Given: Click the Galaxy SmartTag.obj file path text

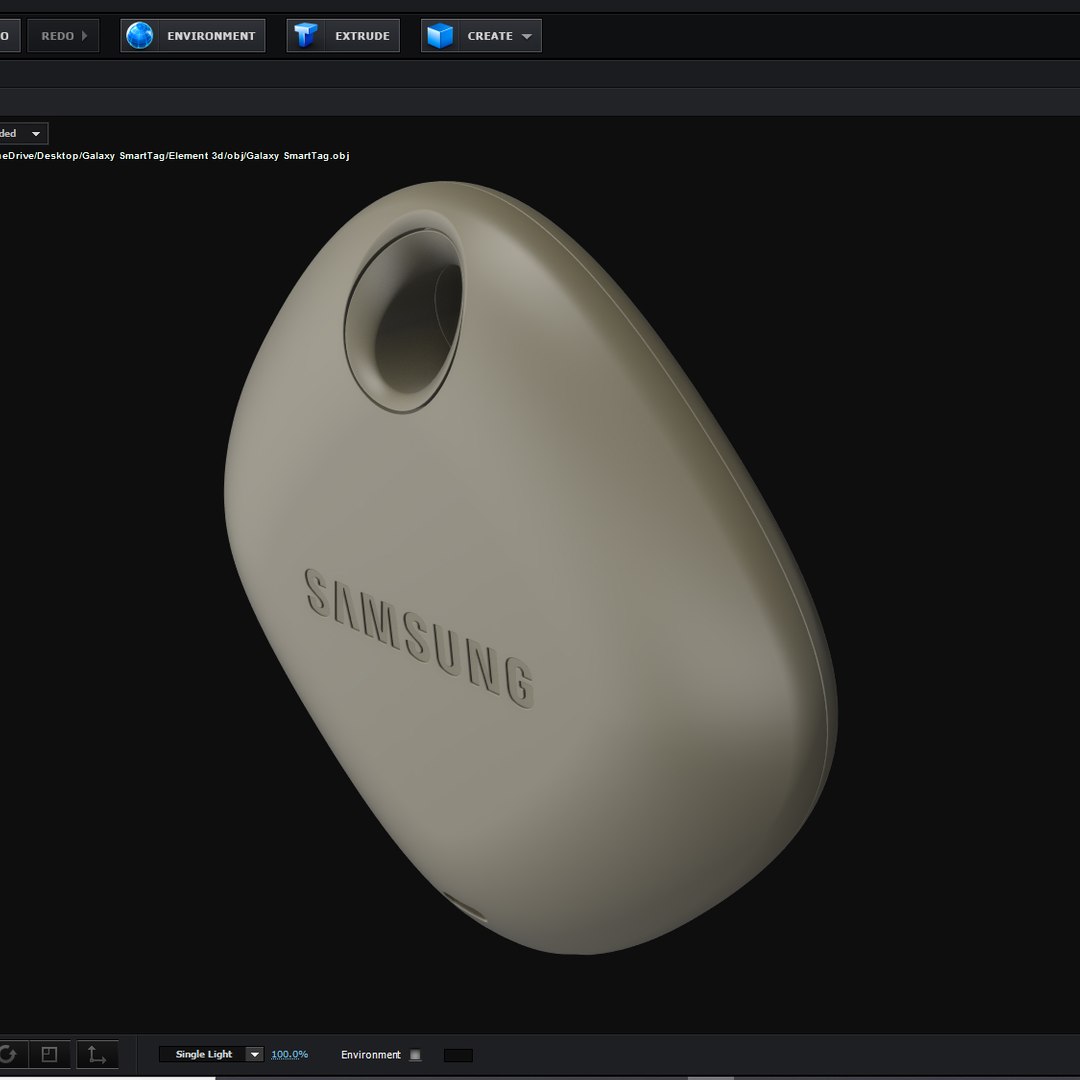Looking at the screenshot, I should 174,156.
